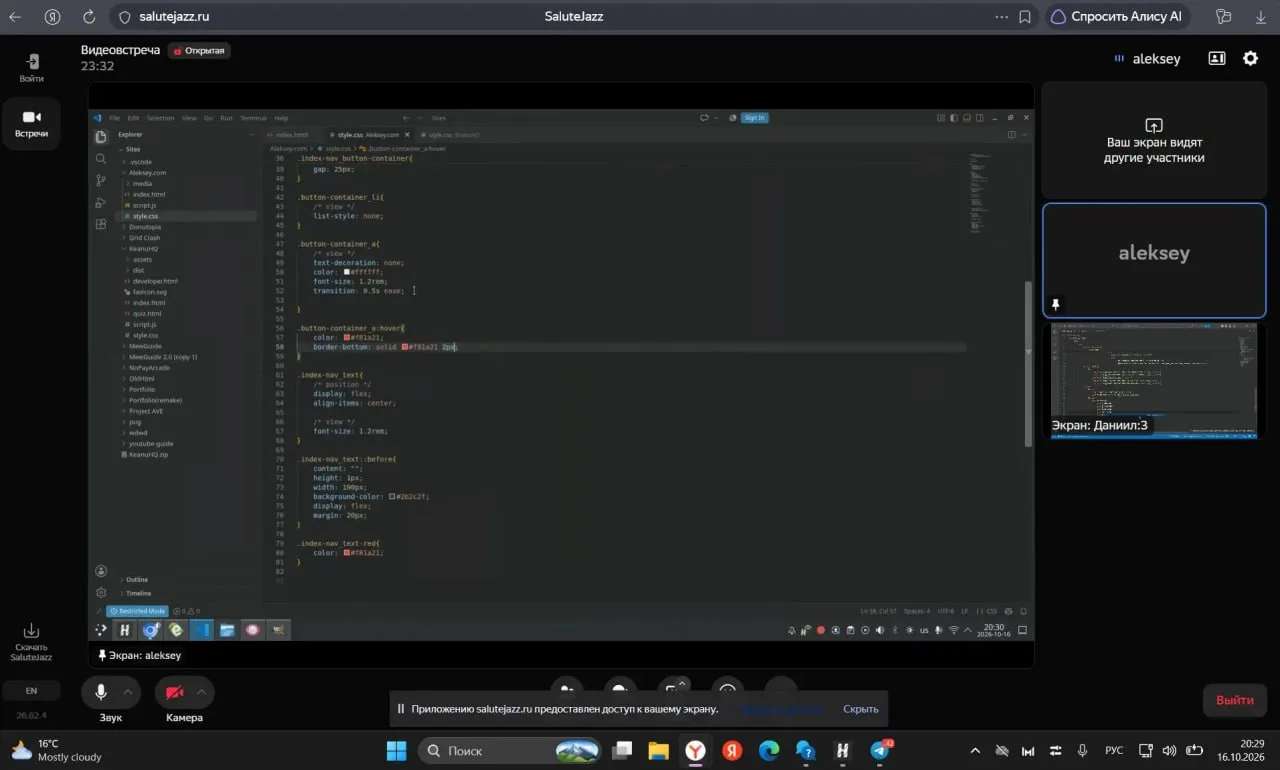Show hidden tray icons chevron

point(975,750)
